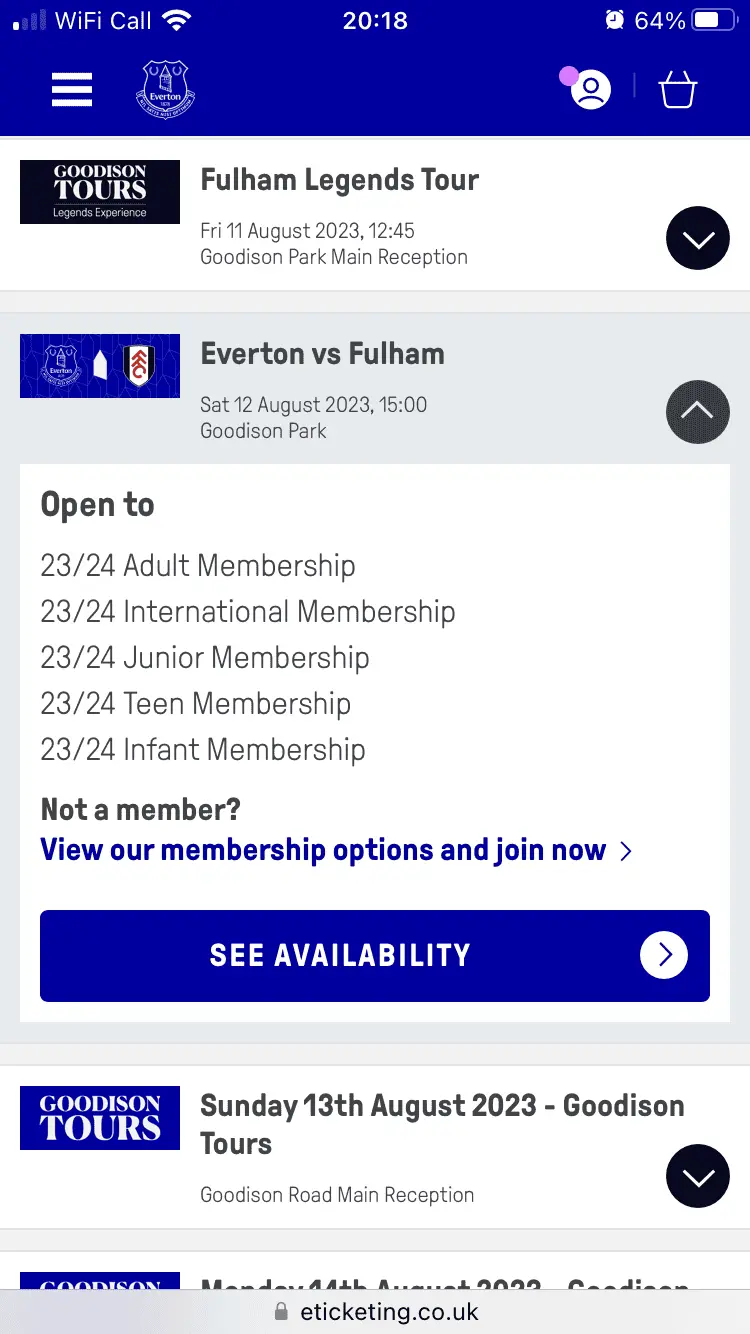
Task: Tap the WiFi signal status icon
Action: tap(177, 20)
